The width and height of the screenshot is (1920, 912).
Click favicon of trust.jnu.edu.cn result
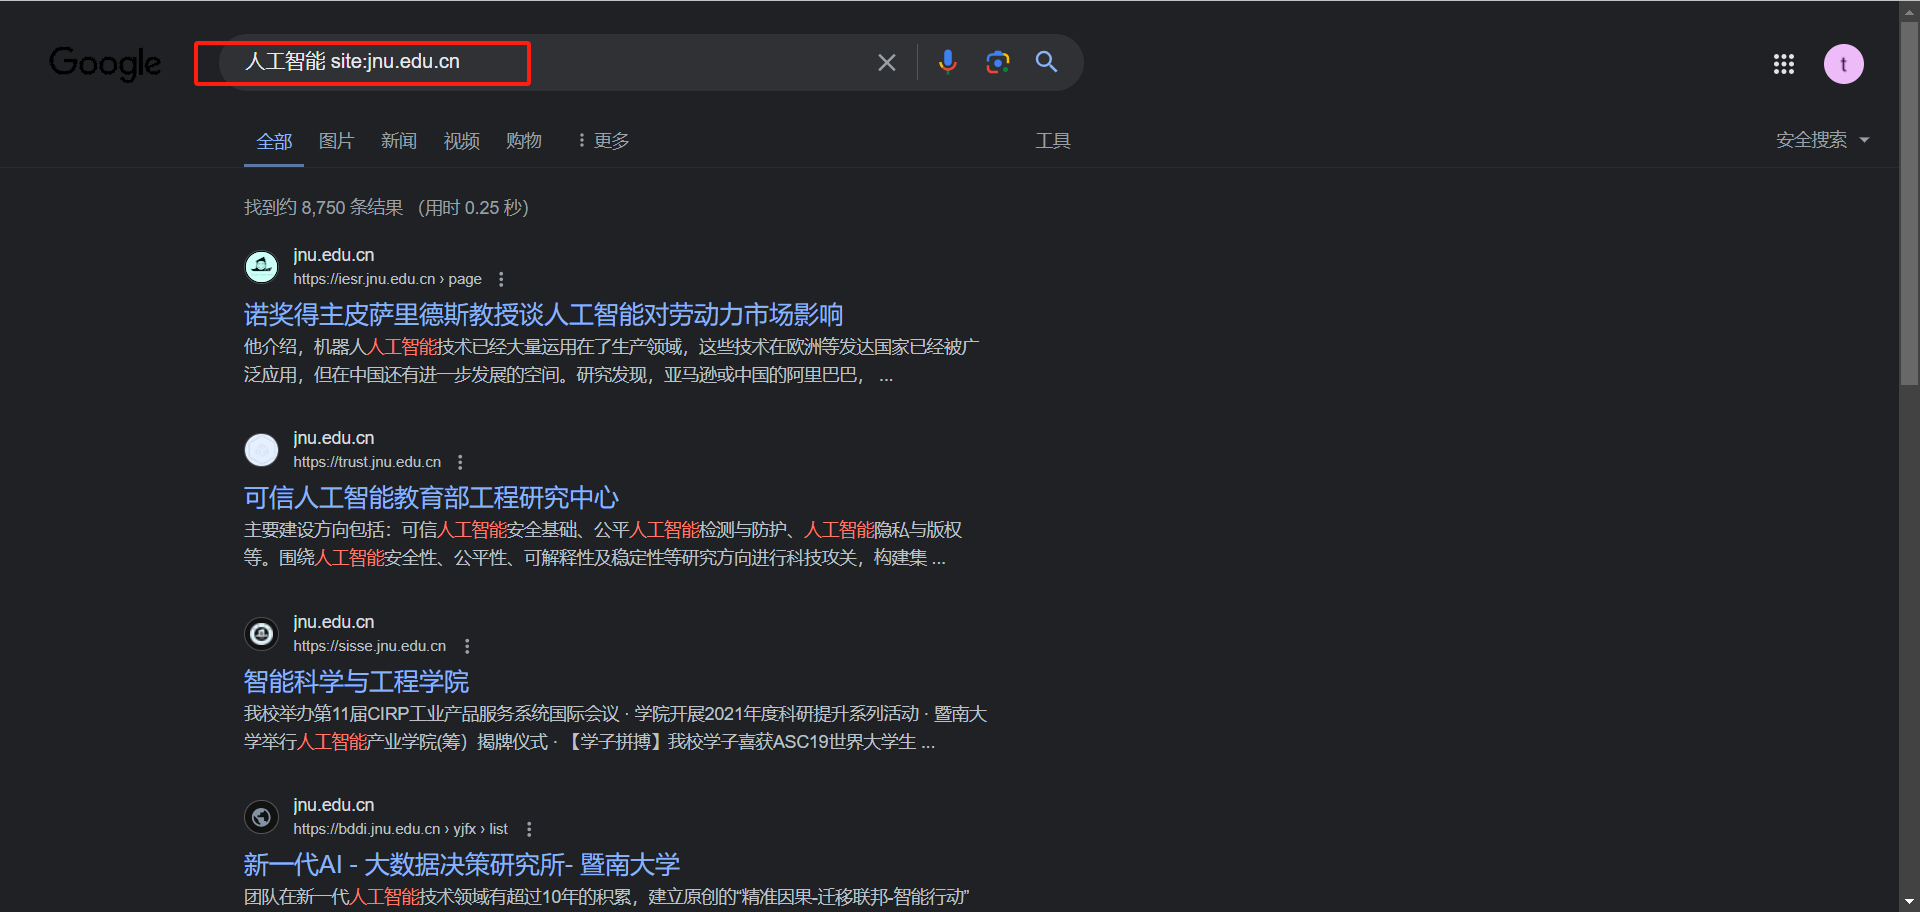[x=262, y=450]
